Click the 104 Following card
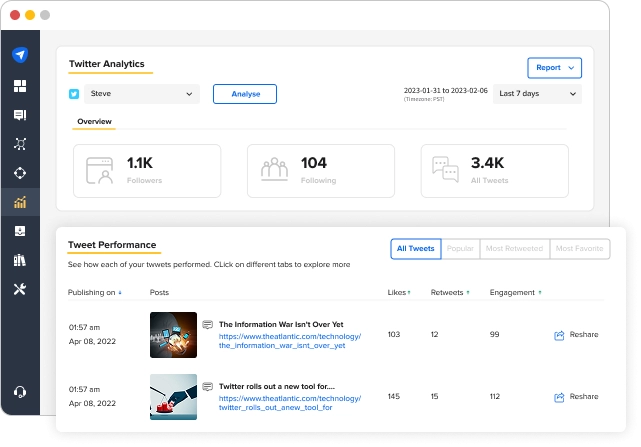Image resolution: width=641 pixels, height=447 pixels. tap(321, 171)
